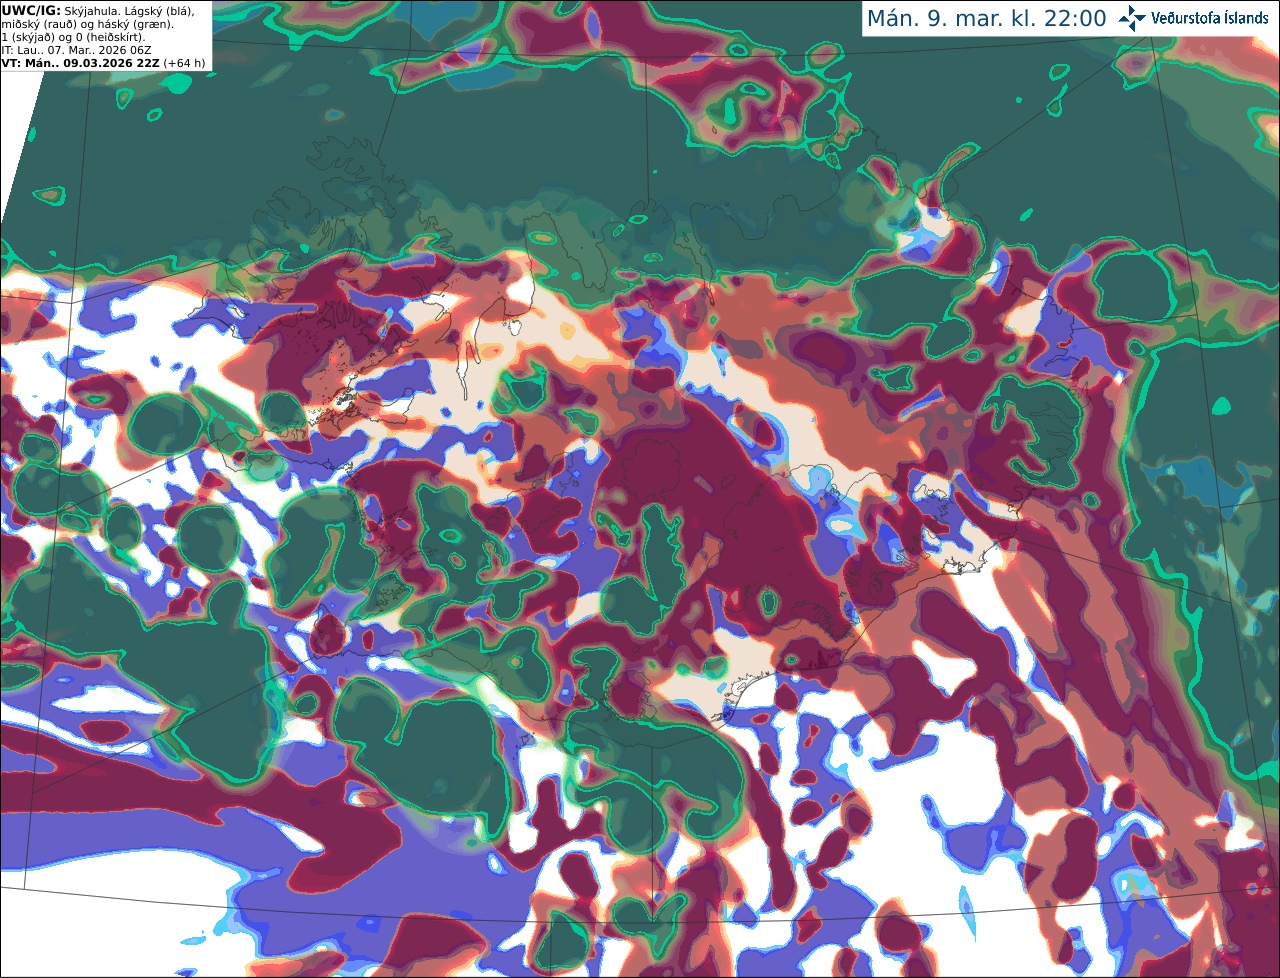Viewport: 1280px width, 978px height.
Task: Click the 'Veðurstofa Íslands' logo text
Action: point(1209,18)
